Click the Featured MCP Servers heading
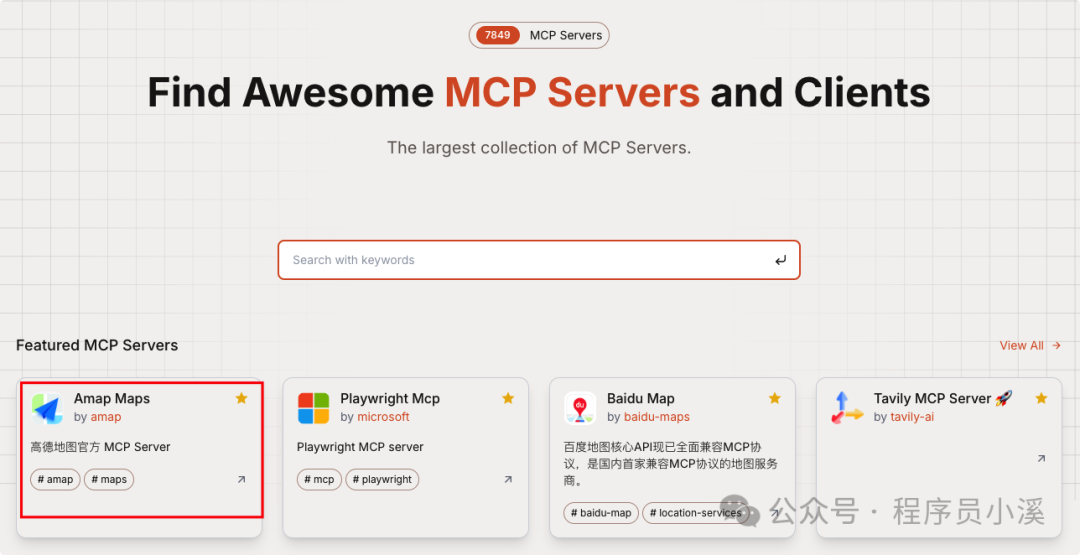1080x555 pixels. [97, 345]
